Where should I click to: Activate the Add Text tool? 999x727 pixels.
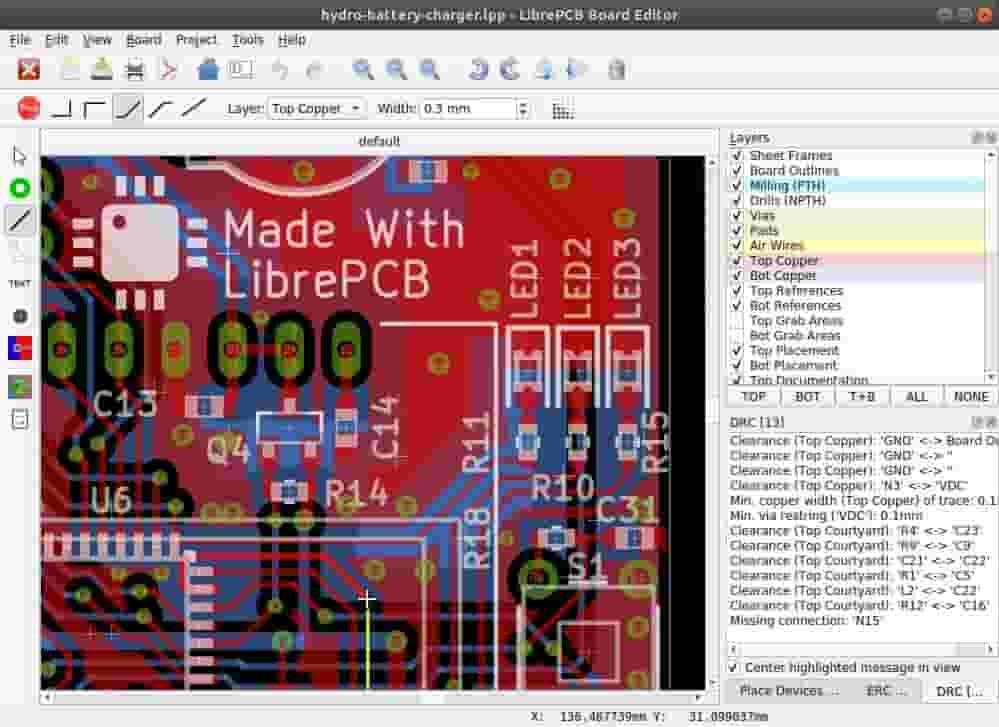pos(17,283)
